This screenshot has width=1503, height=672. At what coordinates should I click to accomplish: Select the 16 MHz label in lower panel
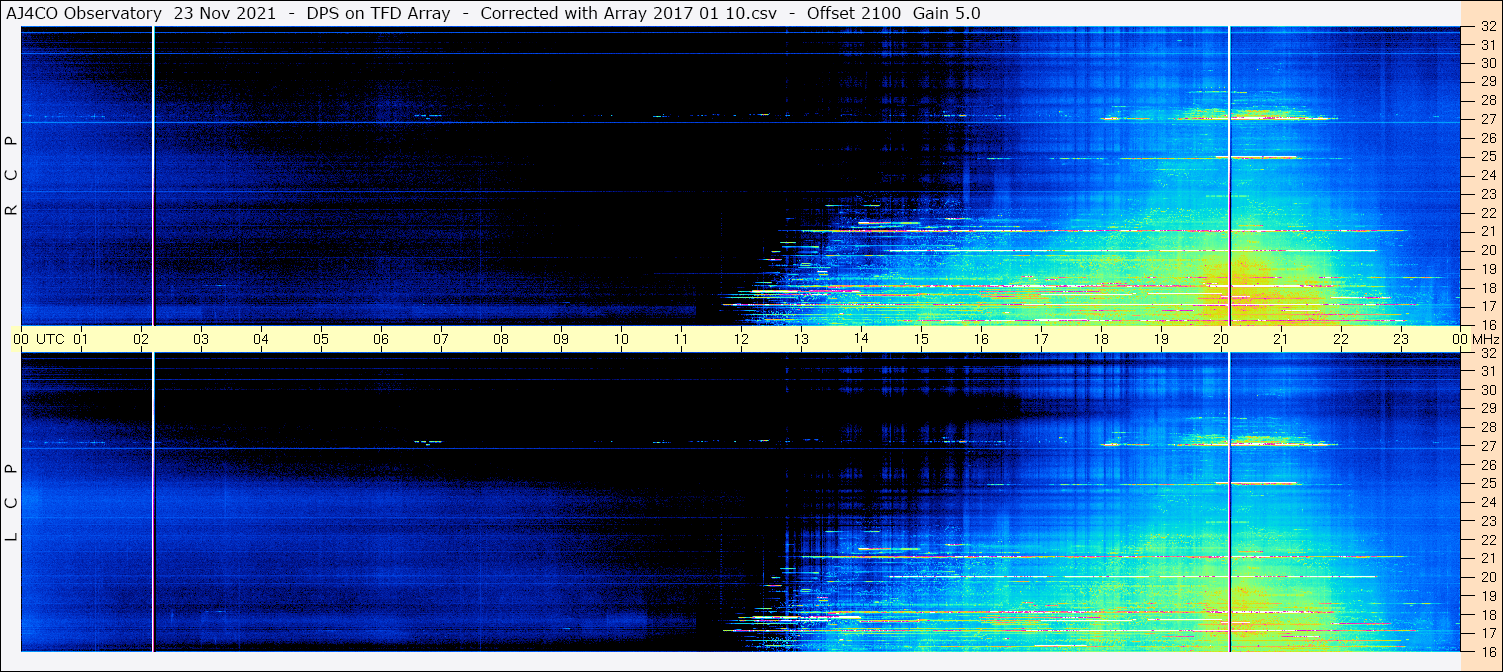[1487, 651]
